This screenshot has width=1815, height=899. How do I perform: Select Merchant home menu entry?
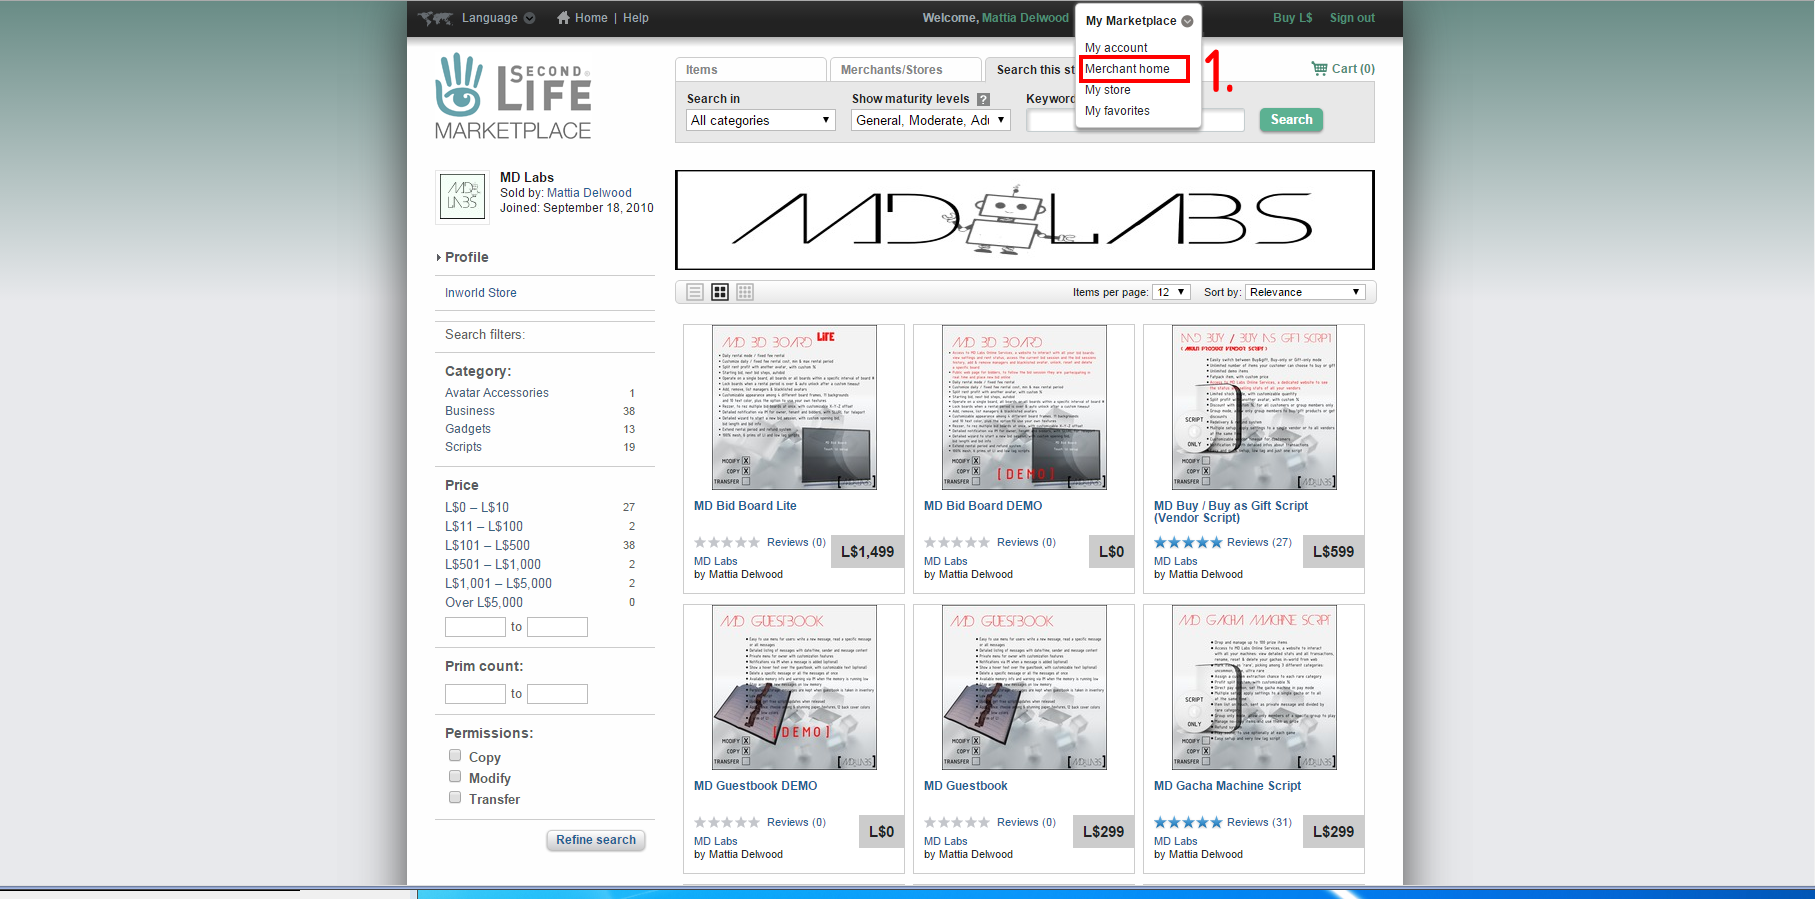(1127, 69)
